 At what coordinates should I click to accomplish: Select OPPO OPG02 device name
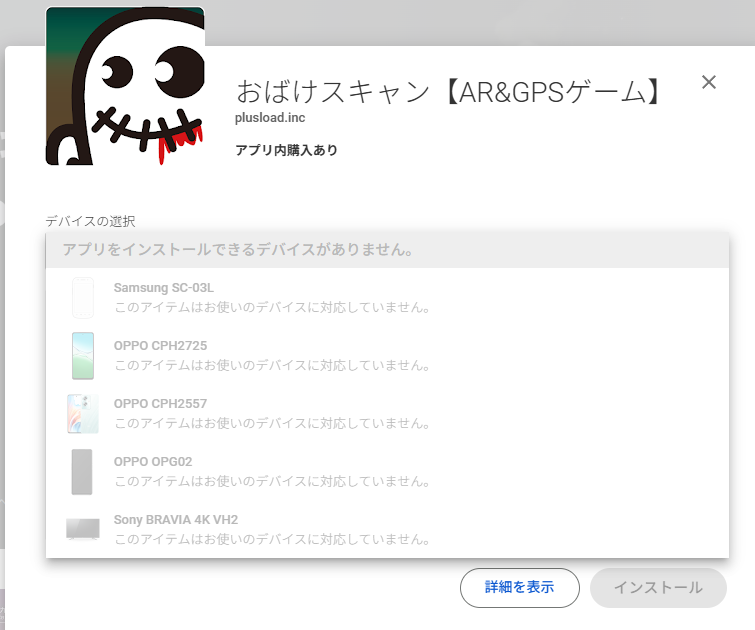[153, 462]
